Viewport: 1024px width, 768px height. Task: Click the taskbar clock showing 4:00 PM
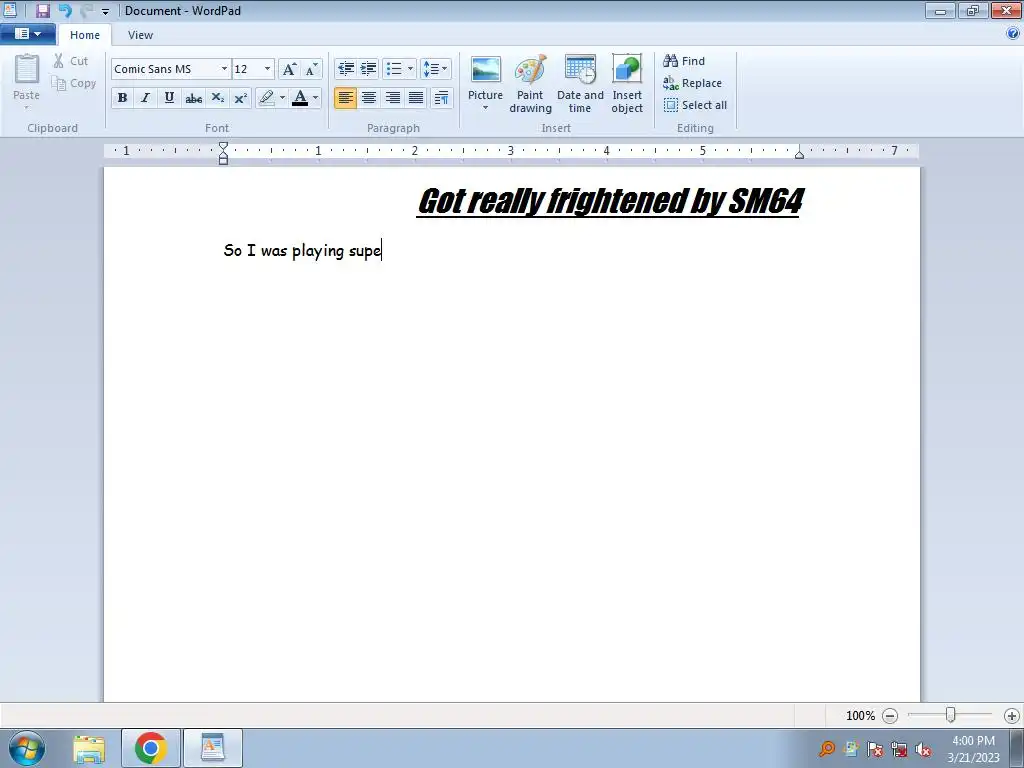[x=973, y=749]
